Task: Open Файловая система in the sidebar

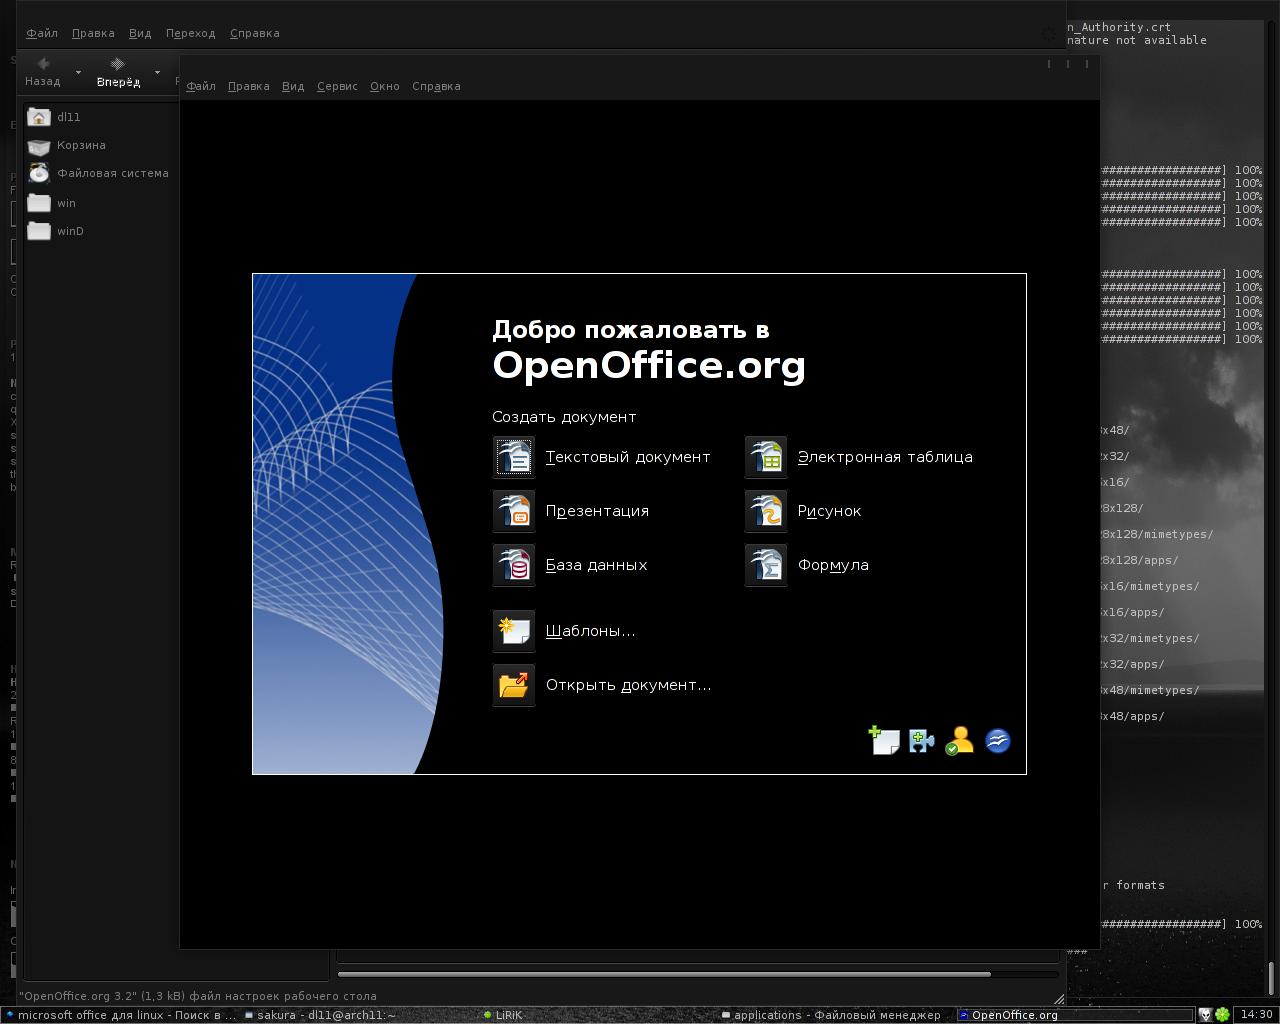Action: tap(111, 173)
